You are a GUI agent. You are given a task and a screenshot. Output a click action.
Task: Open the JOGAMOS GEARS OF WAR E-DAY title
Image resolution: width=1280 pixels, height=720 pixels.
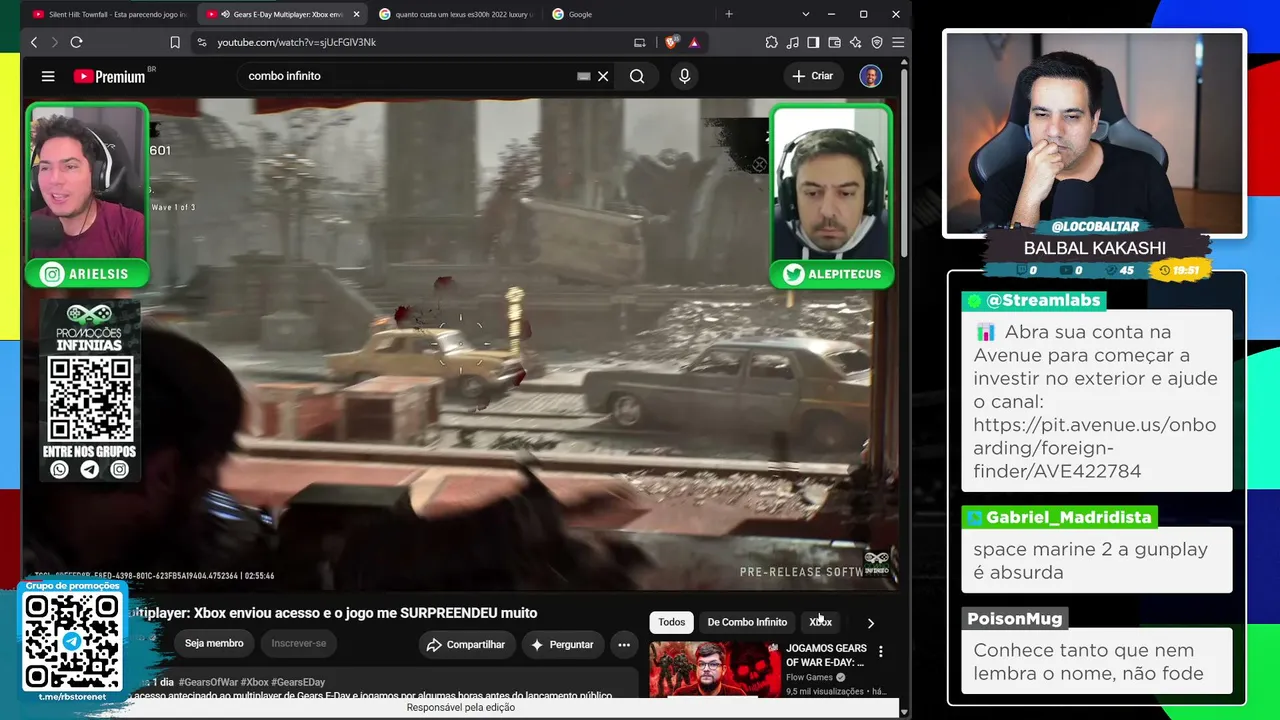826,655
